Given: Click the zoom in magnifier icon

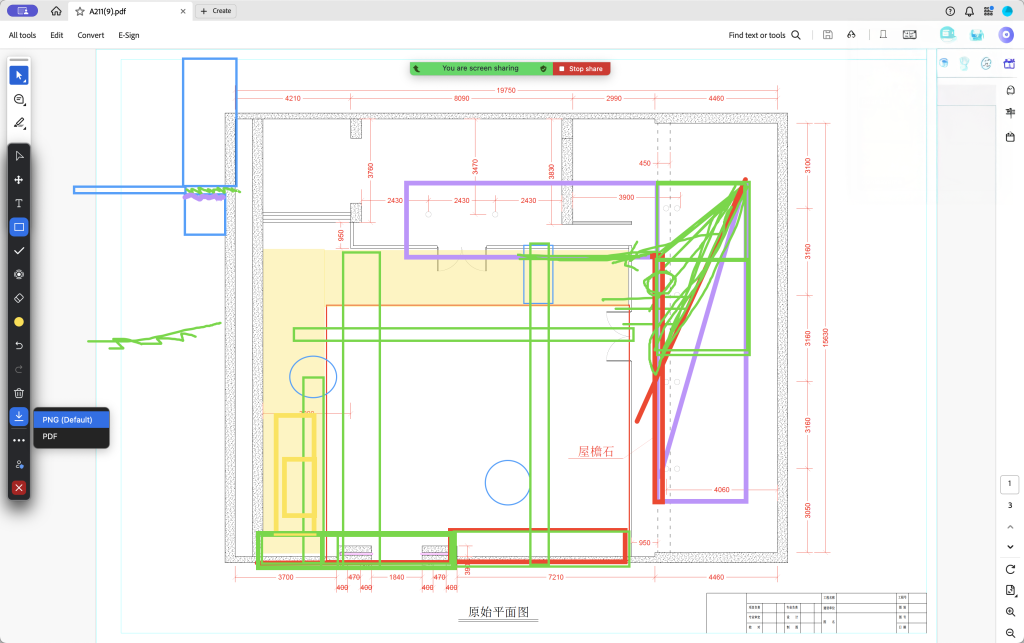Looking at the screenshot, I should point(1010,611).
